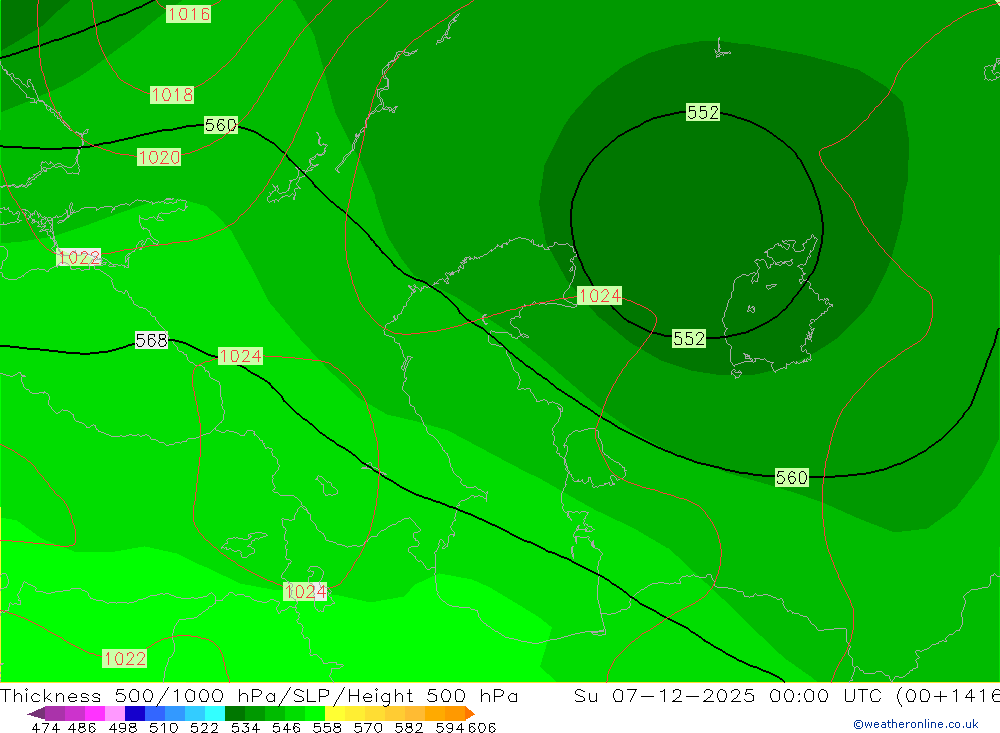The height and width of the screenshot is (733, 1000).
Task: Click the bottommost 1024 isobar label
Action: click(x=305, y=591)
